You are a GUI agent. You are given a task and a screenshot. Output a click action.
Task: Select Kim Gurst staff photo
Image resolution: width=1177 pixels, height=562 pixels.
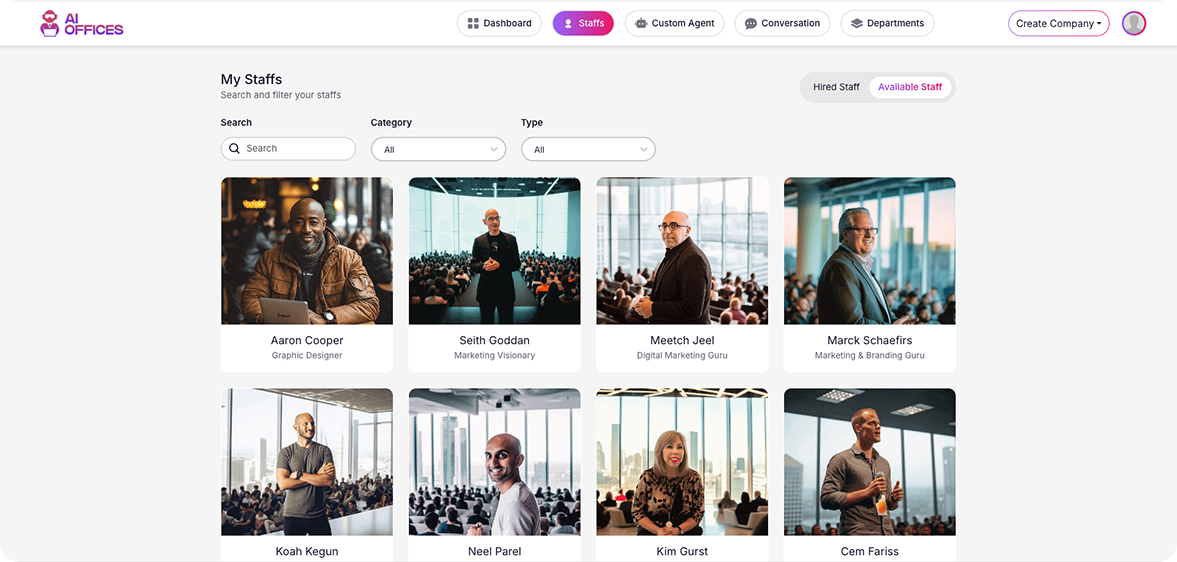(x=682, y=462)
